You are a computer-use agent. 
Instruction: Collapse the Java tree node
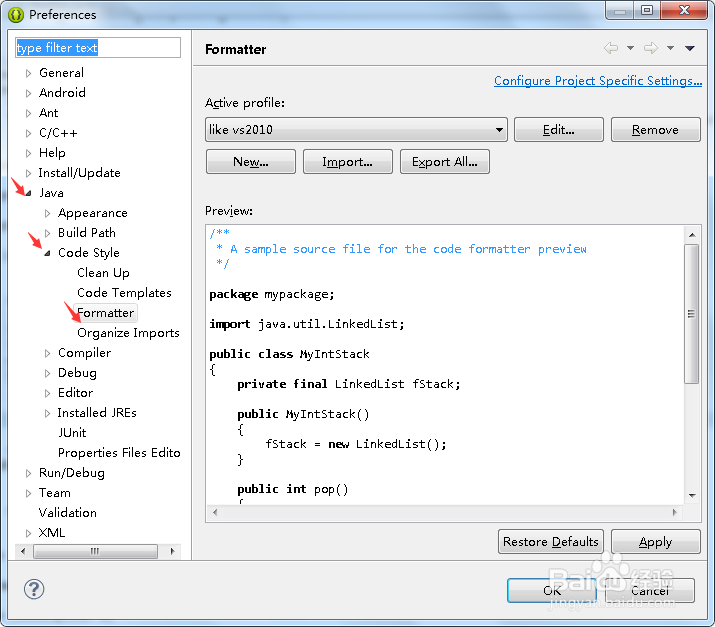(x=28, y=193)
